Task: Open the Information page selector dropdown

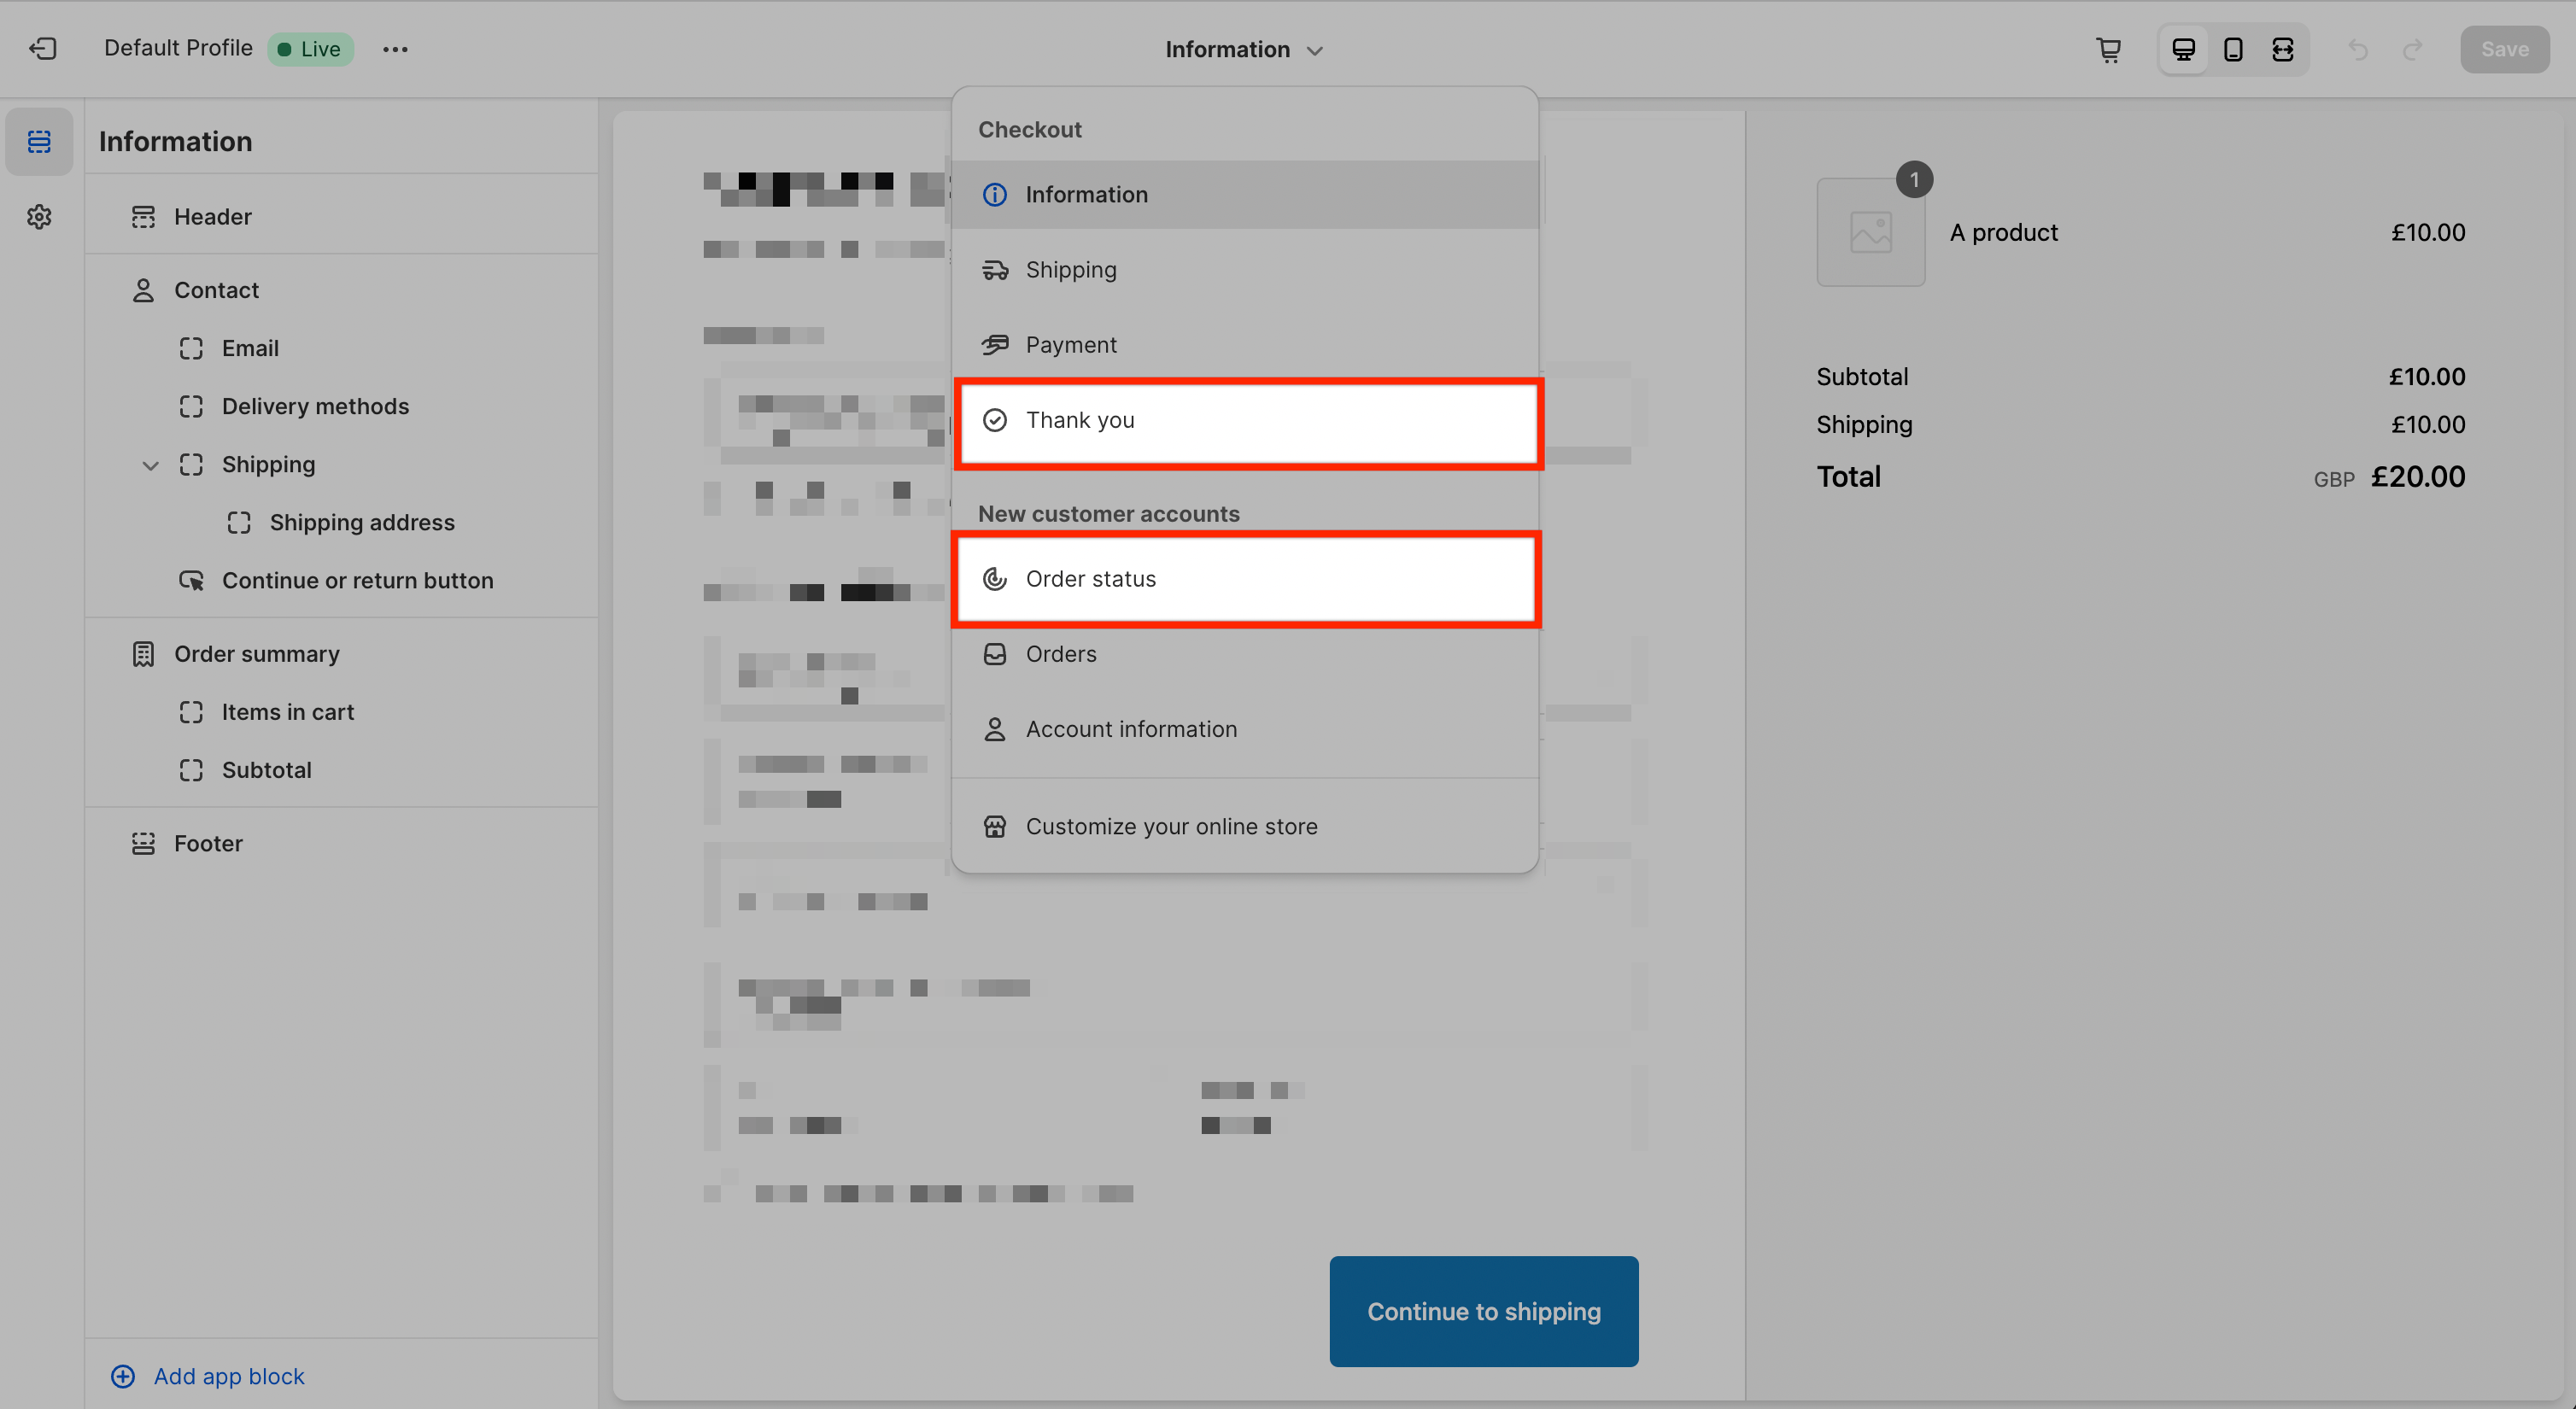Action: tap(1244, 49)
